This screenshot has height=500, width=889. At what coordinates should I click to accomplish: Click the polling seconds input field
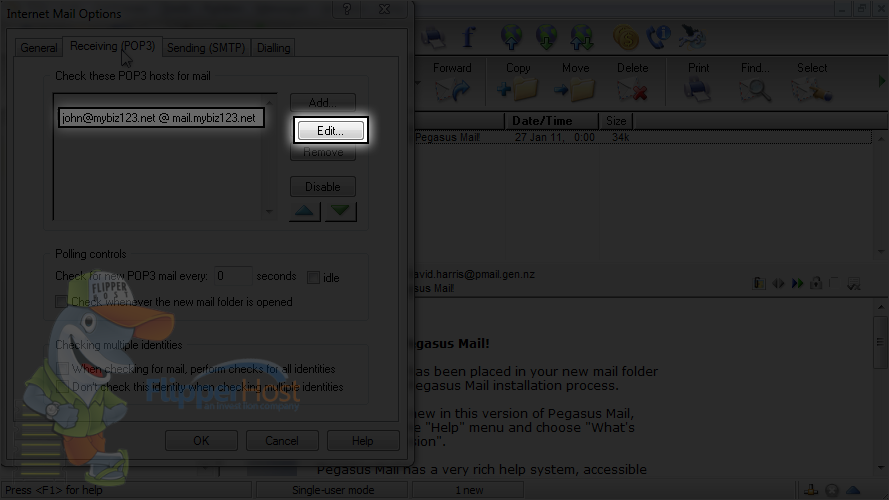[232, 276]
